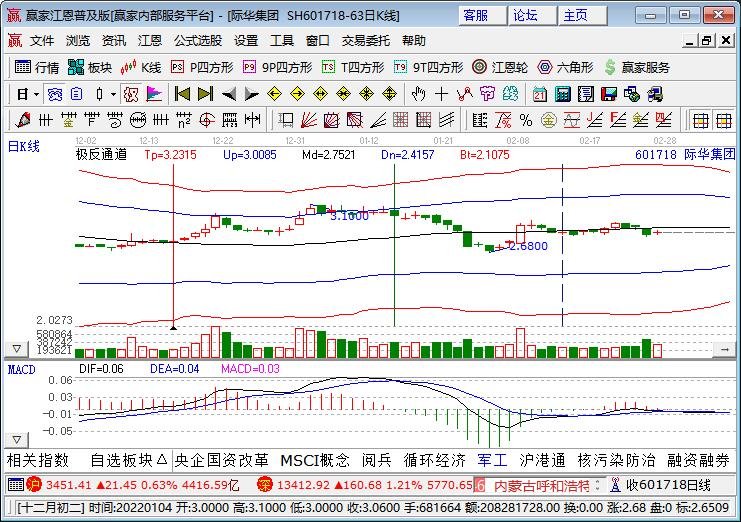The height and width of the screenshot is (522, 741).
Task: Click the 极反通道 indicator name
Action: tap(102, 154)
